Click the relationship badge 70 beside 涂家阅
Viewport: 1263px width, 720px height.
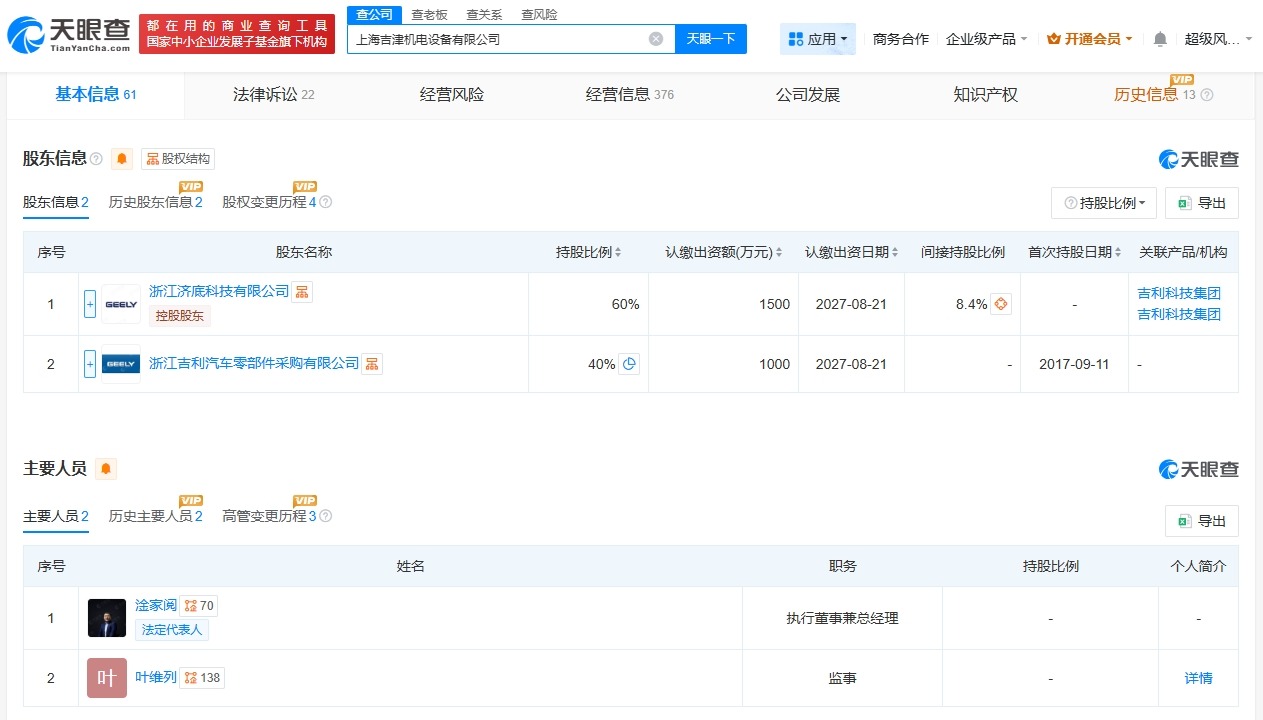(199, 605)
